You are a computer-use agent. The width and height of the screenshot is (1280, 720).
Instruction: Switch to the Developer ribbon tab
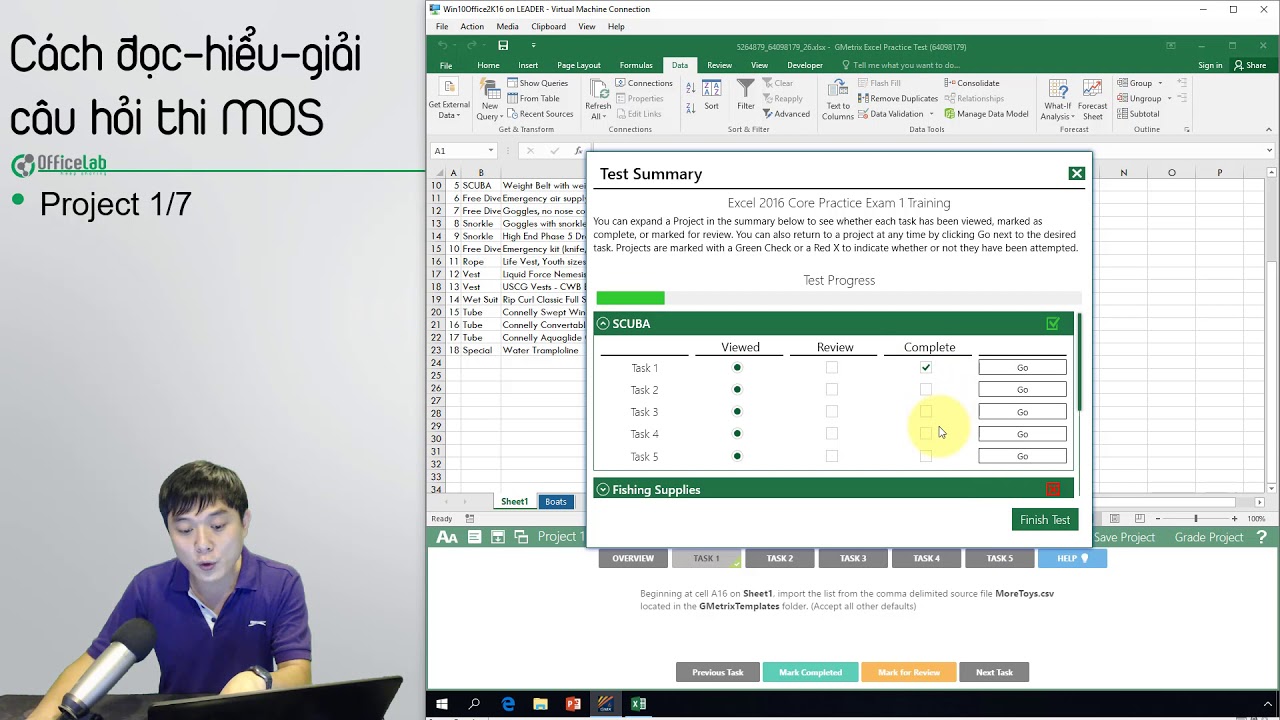click(805, 65)
